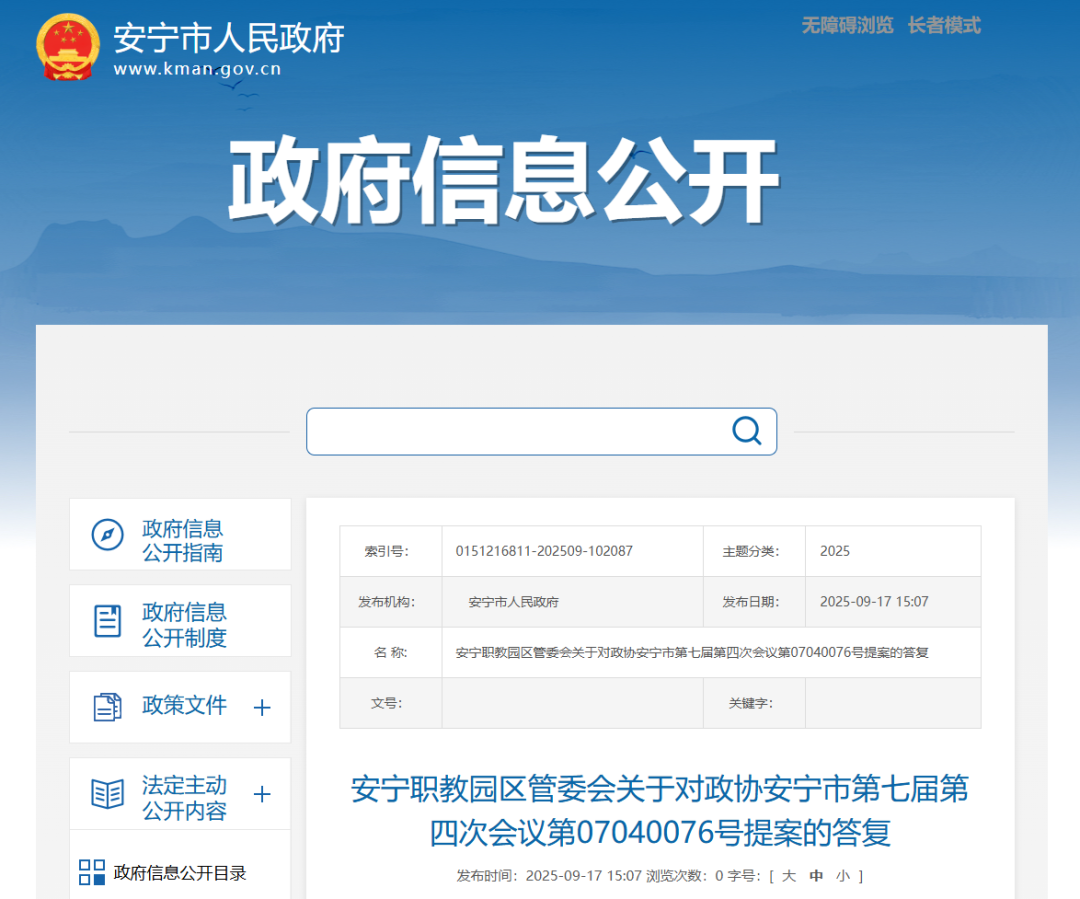Image resolution: width=1080 pixels, height=899 pixels.
Task: Click index number 0151216811-202509-102087
Action: [544, 551]
